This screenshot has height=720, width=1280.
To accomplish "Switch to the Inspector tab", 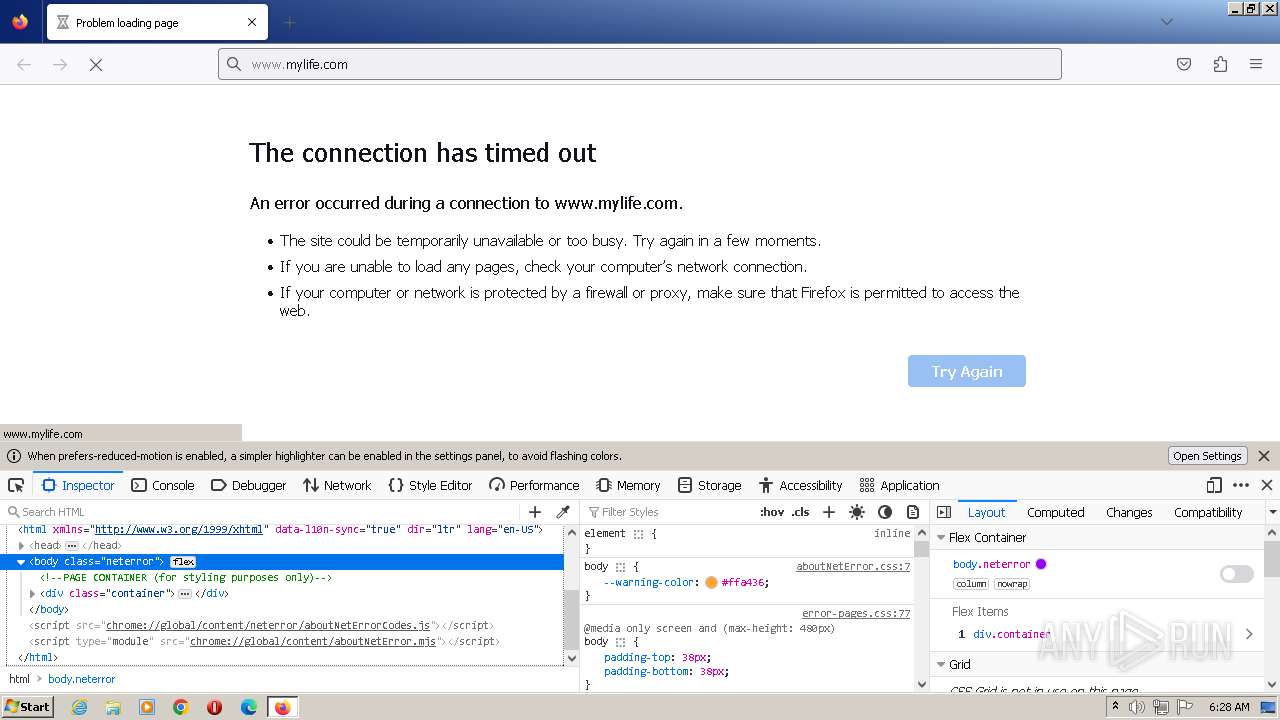I will tap(78, 485).
